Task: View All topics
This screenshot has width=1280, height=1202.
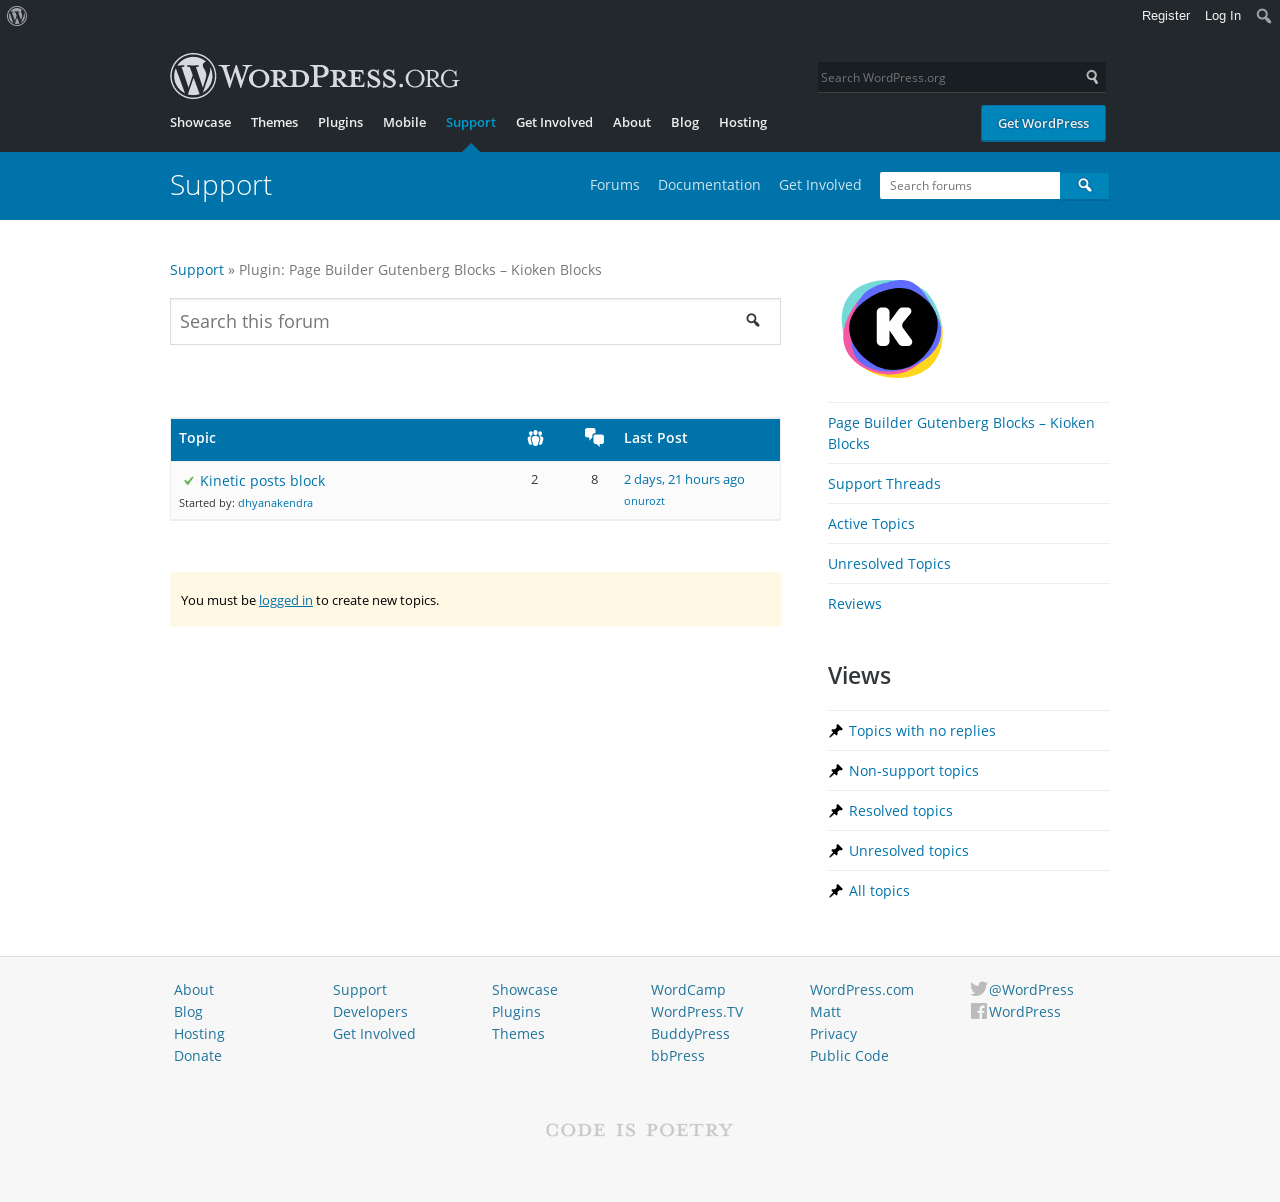Action: point(879,891)
